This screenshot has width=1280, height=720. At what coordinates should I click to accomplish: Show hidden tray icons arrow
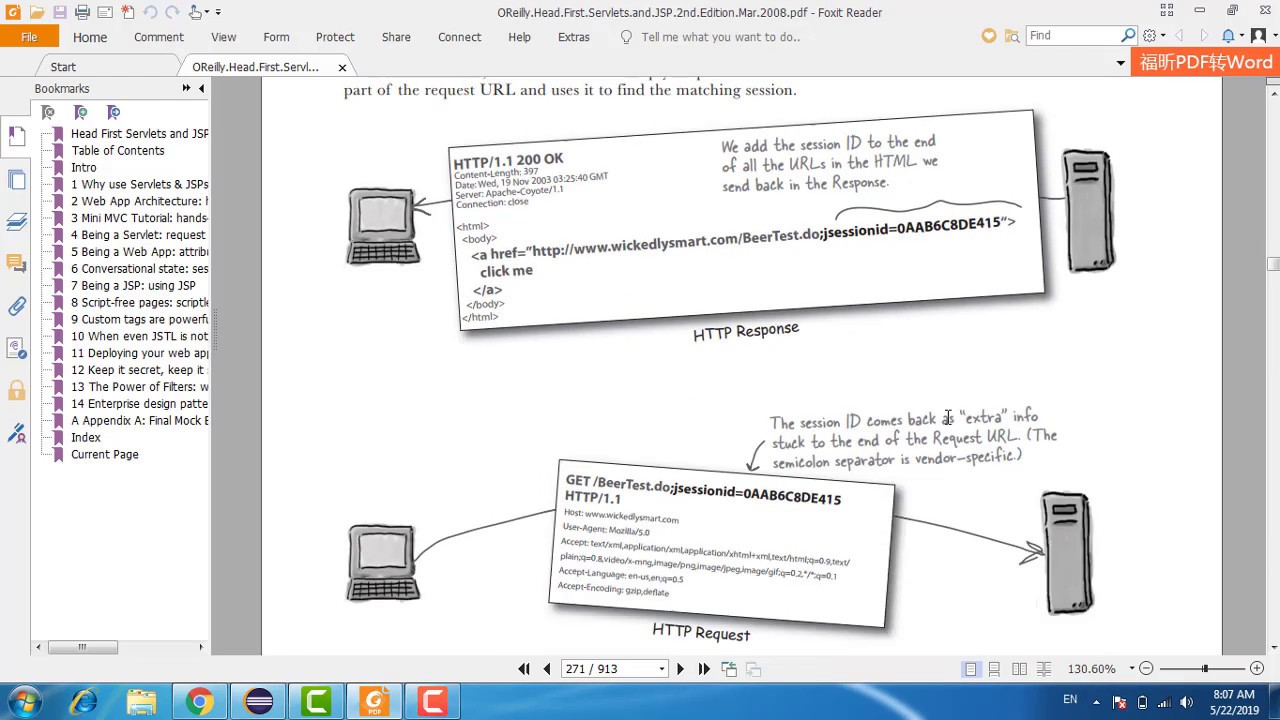1097,701
